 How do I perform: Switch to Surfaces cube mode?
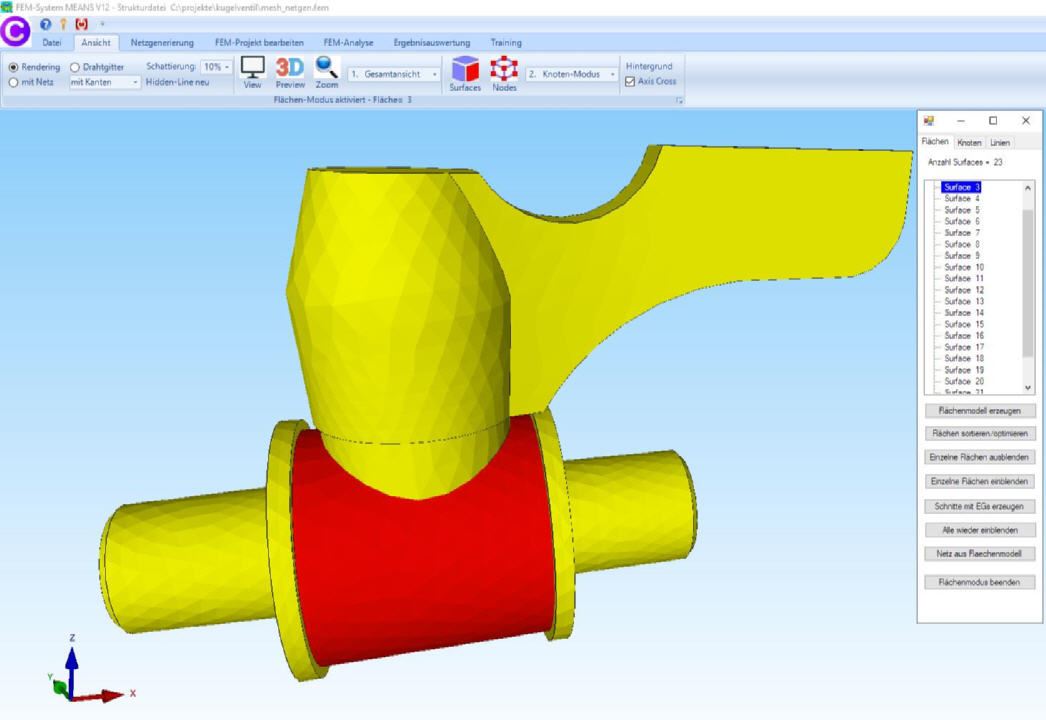pyautogui.click(x=465, y=73)
